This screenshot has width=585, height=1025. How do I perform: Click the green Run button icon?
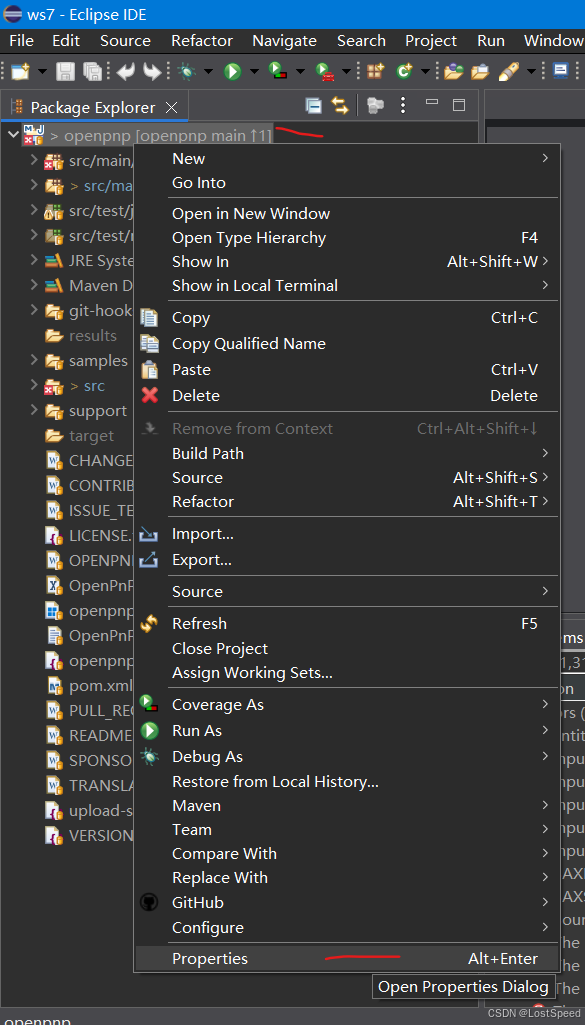click(233, 71)
